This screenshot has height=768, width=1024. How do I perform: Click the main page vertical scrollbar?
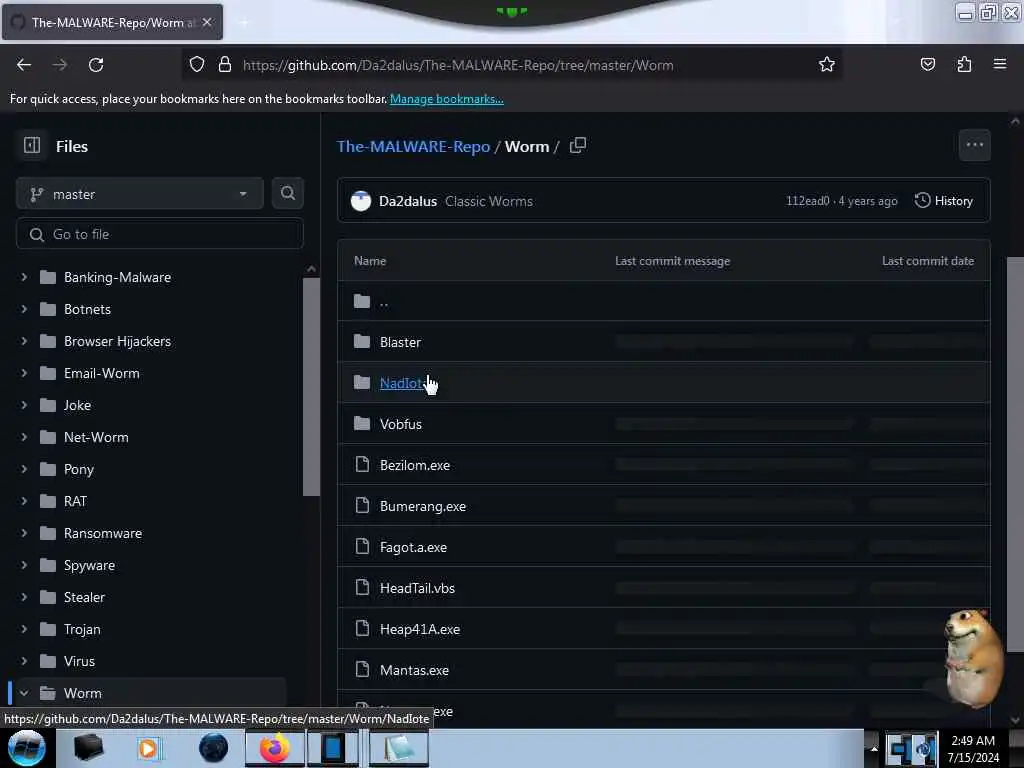pyautogui.click(x=1015, y=454)
